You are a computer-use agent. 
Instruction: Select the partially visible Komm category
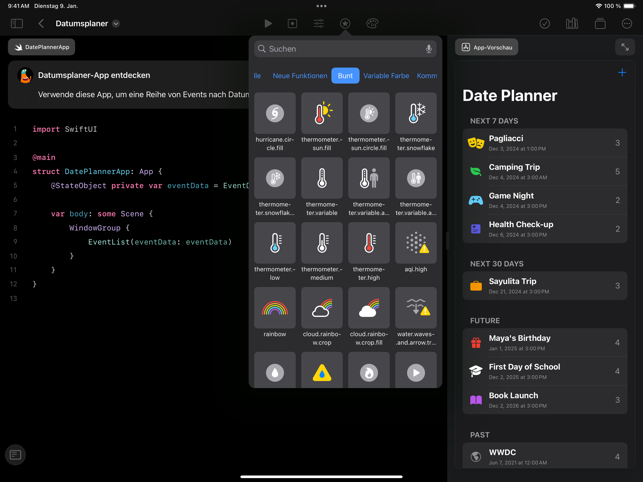pyautogui.click(x=427, y=75)
